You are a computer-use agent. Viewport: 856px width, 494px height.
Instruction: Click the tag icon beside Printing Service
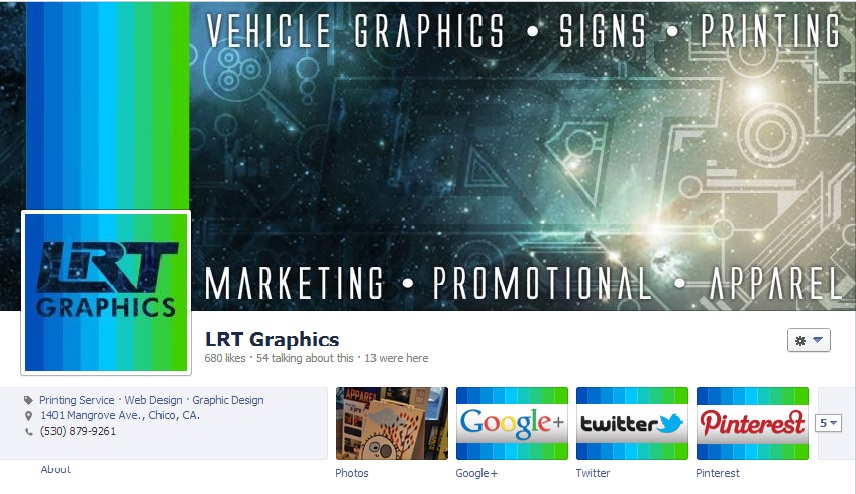click(x=28, y=400)
